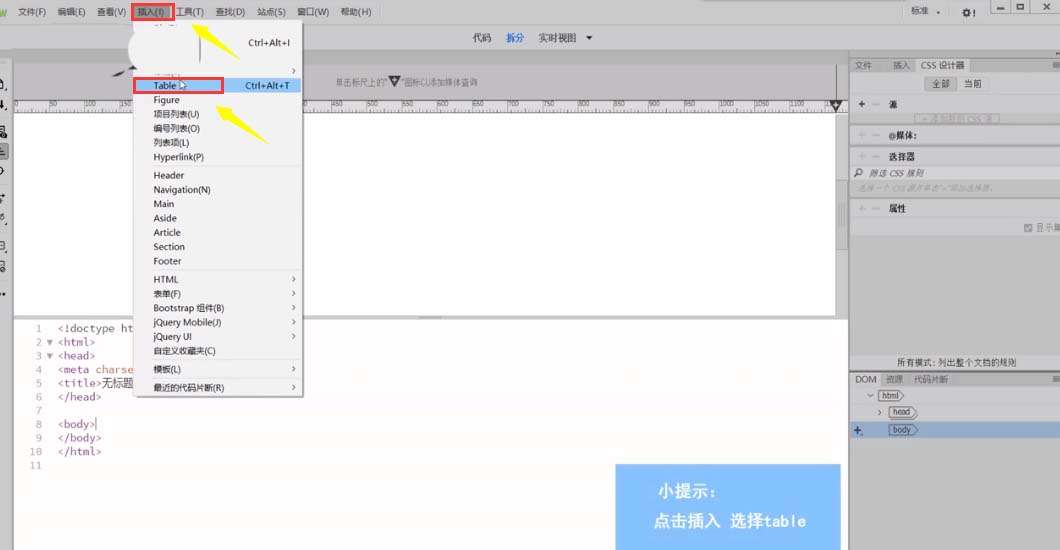Screen dimensions: 1060x550
Task: Click the plus icon to add CSS source
Action: point(861,104)
